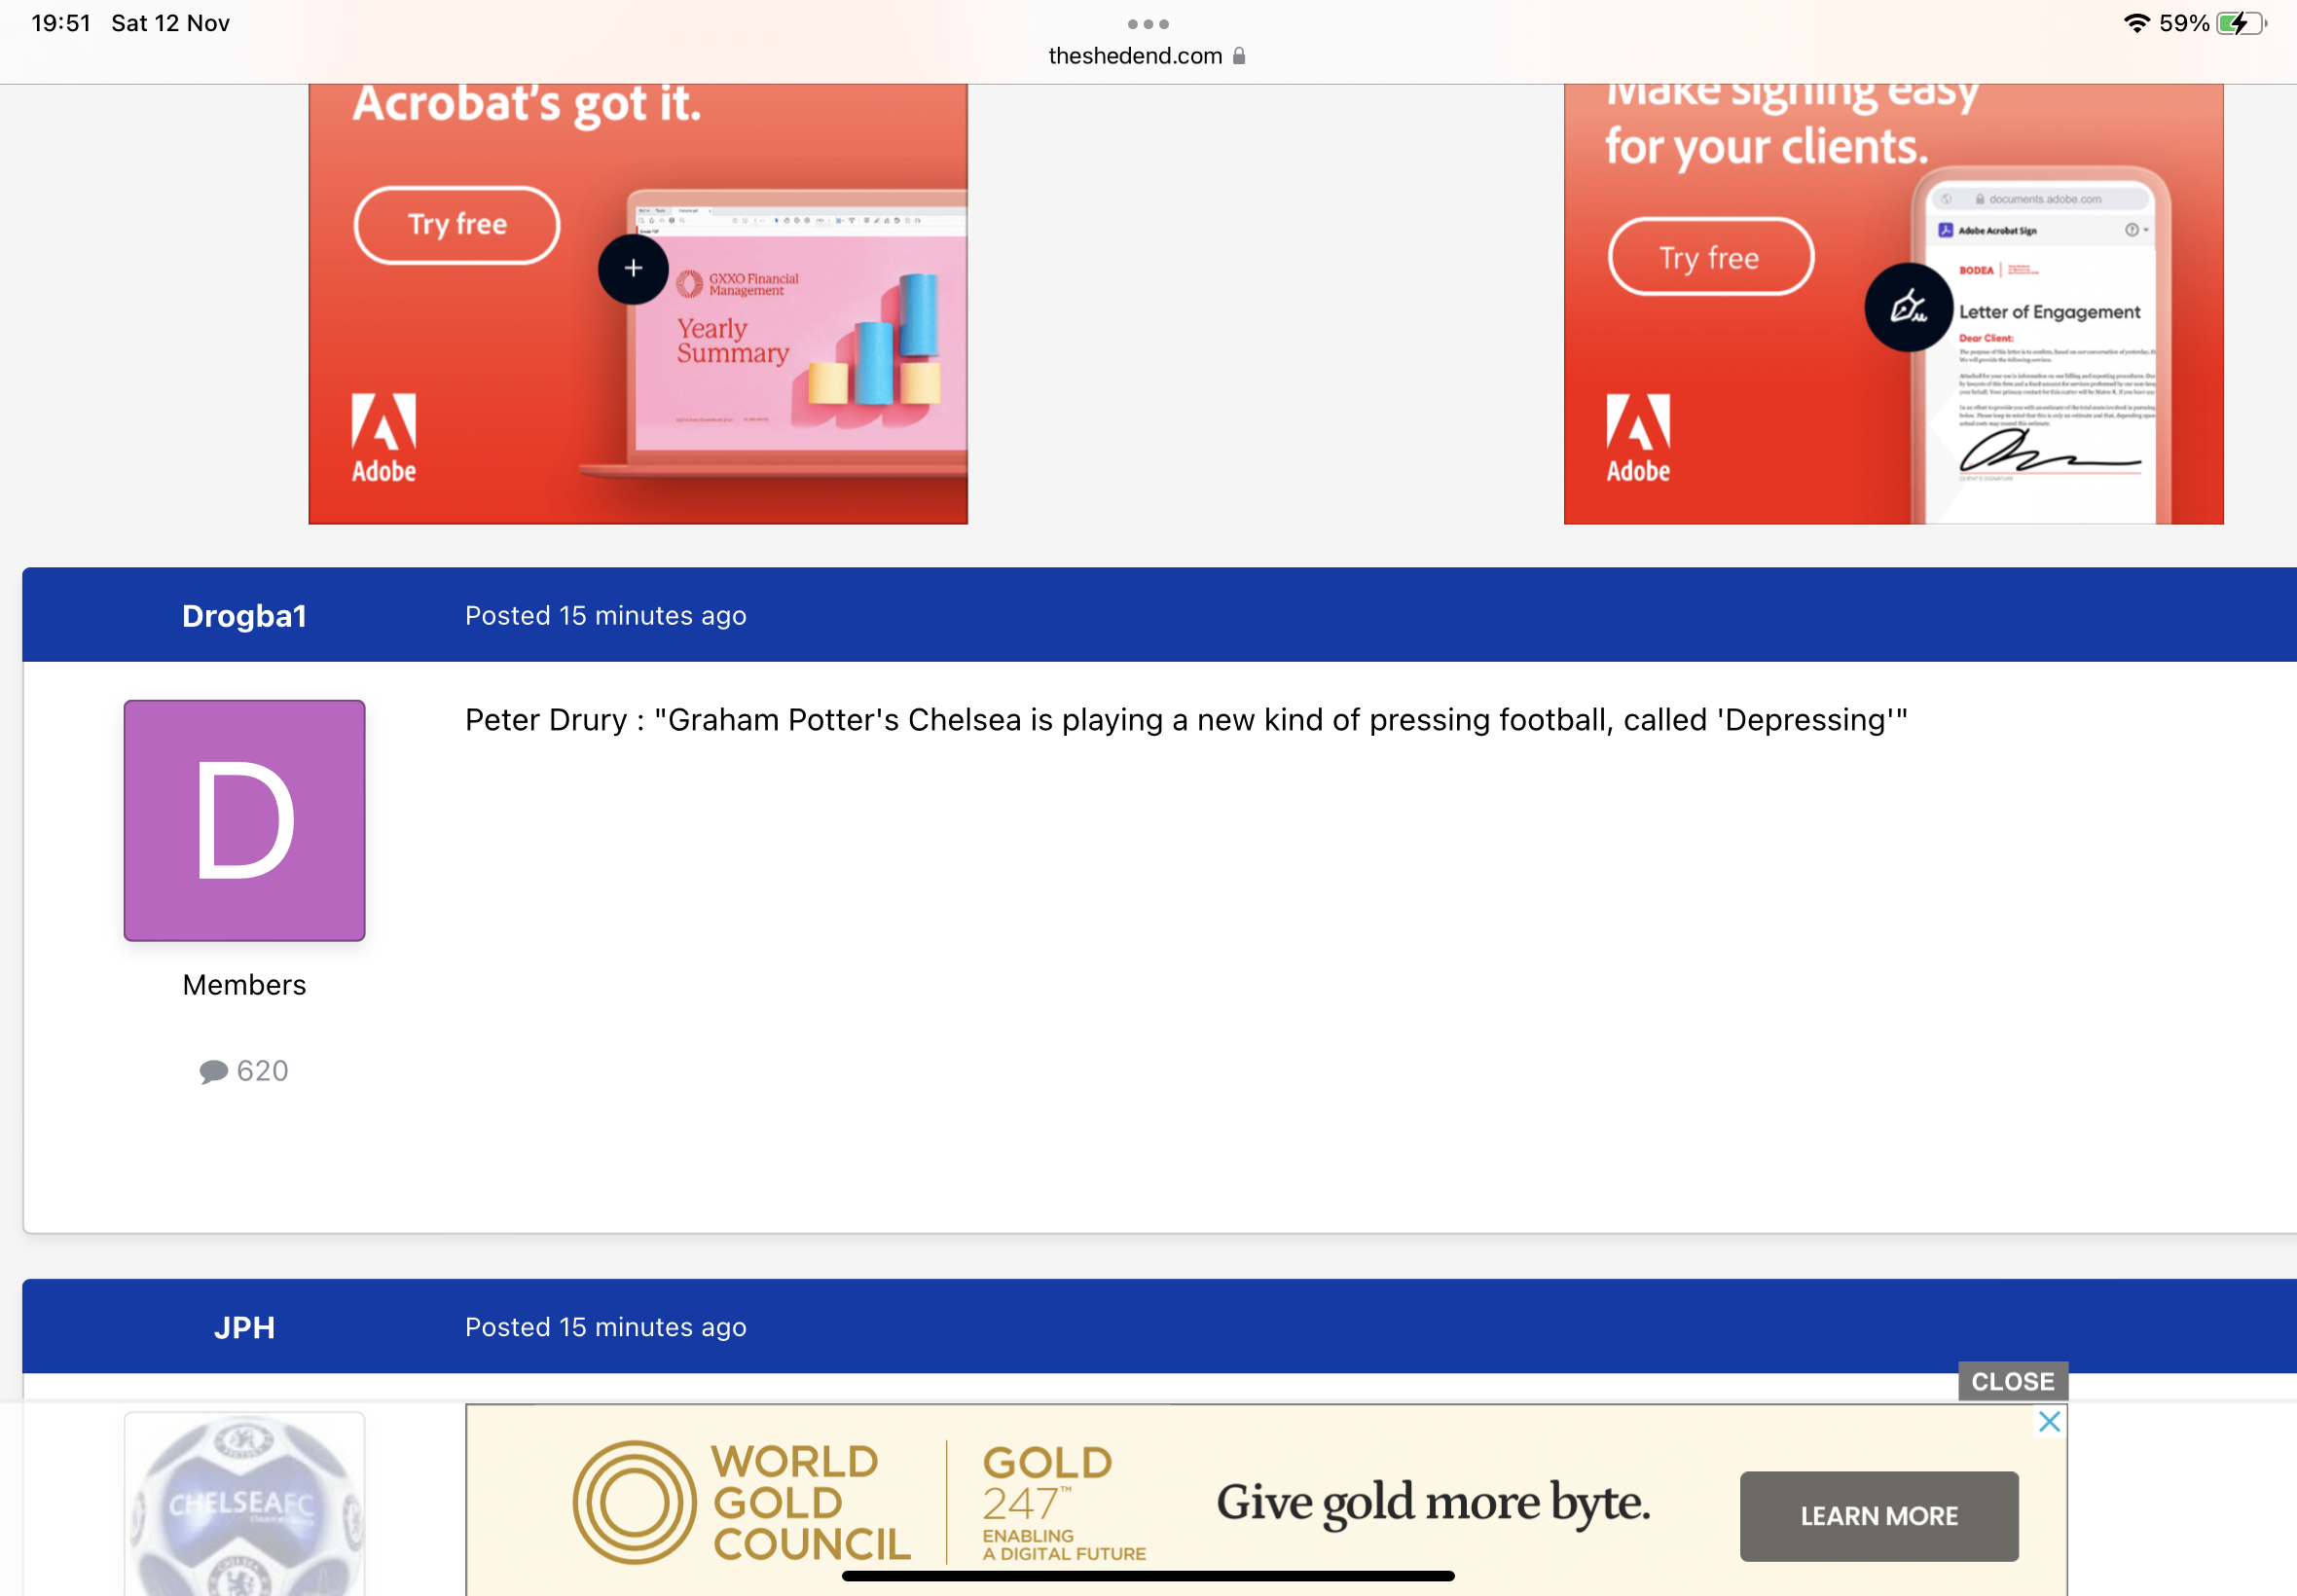Image resolution: width=2297 pixels, height=1596 pixels.
Task: Click Try free in the signing ad
Action: click(1710, 257)
